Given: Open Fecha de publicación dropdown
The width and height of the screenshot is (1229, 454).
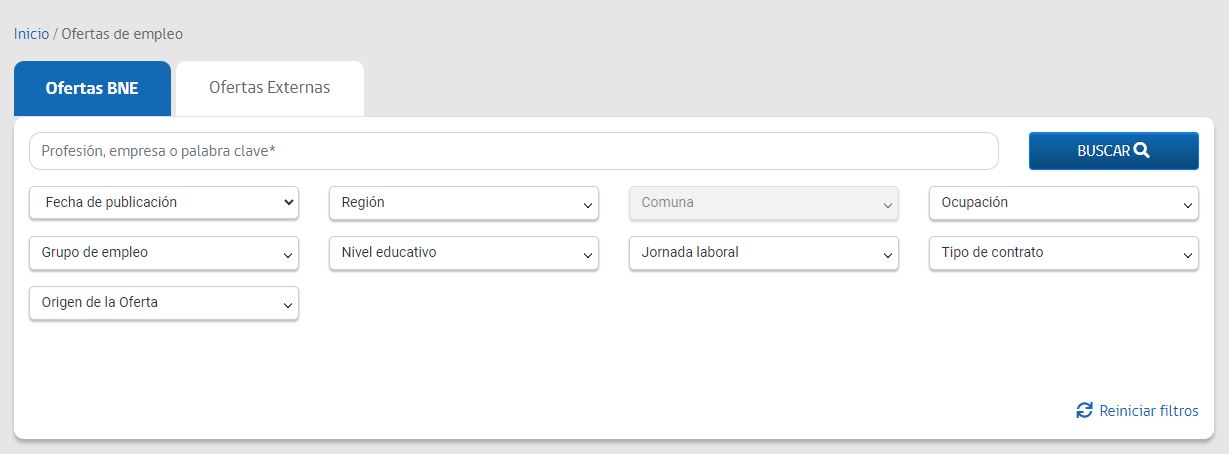Looking at the screenshot, I should [x=164, y=203].
